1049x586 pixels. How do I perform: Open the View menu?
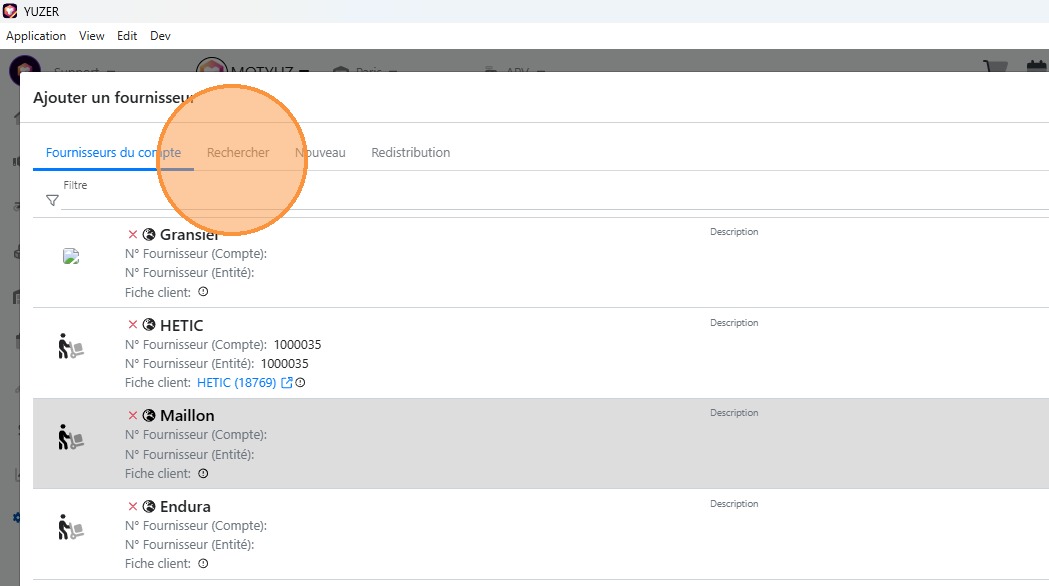coord(92,36)
